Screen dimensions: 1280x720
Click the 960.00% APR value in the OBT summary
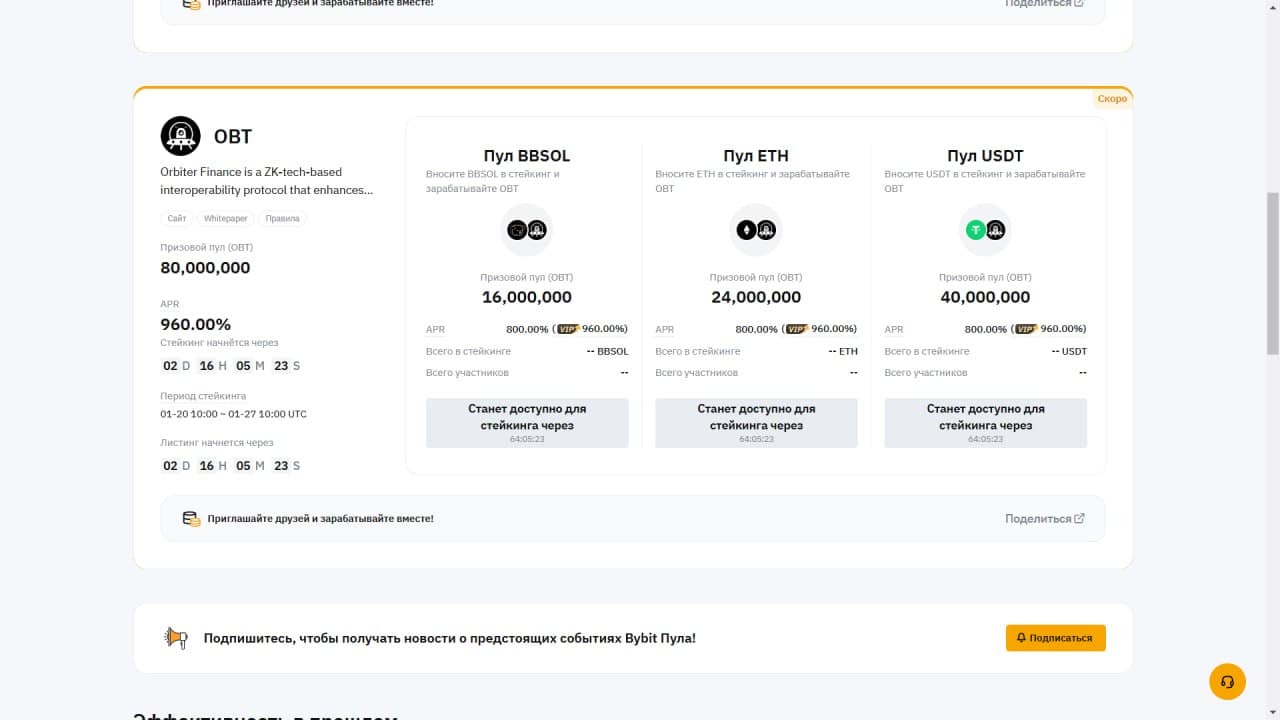point(195,324)
